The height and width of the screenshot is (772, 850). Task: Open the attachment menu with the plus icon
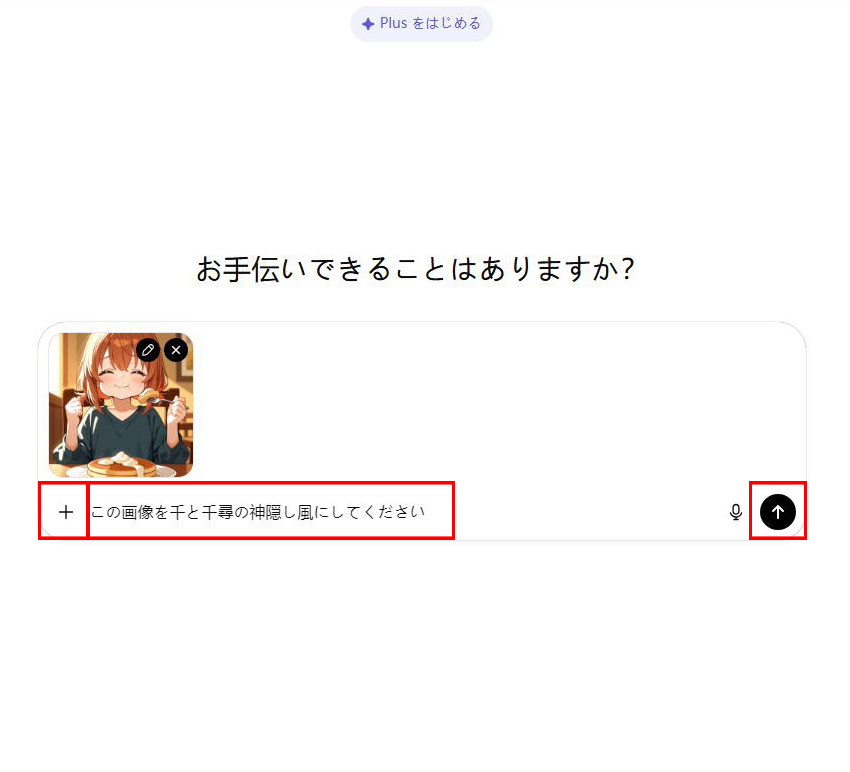66,512
